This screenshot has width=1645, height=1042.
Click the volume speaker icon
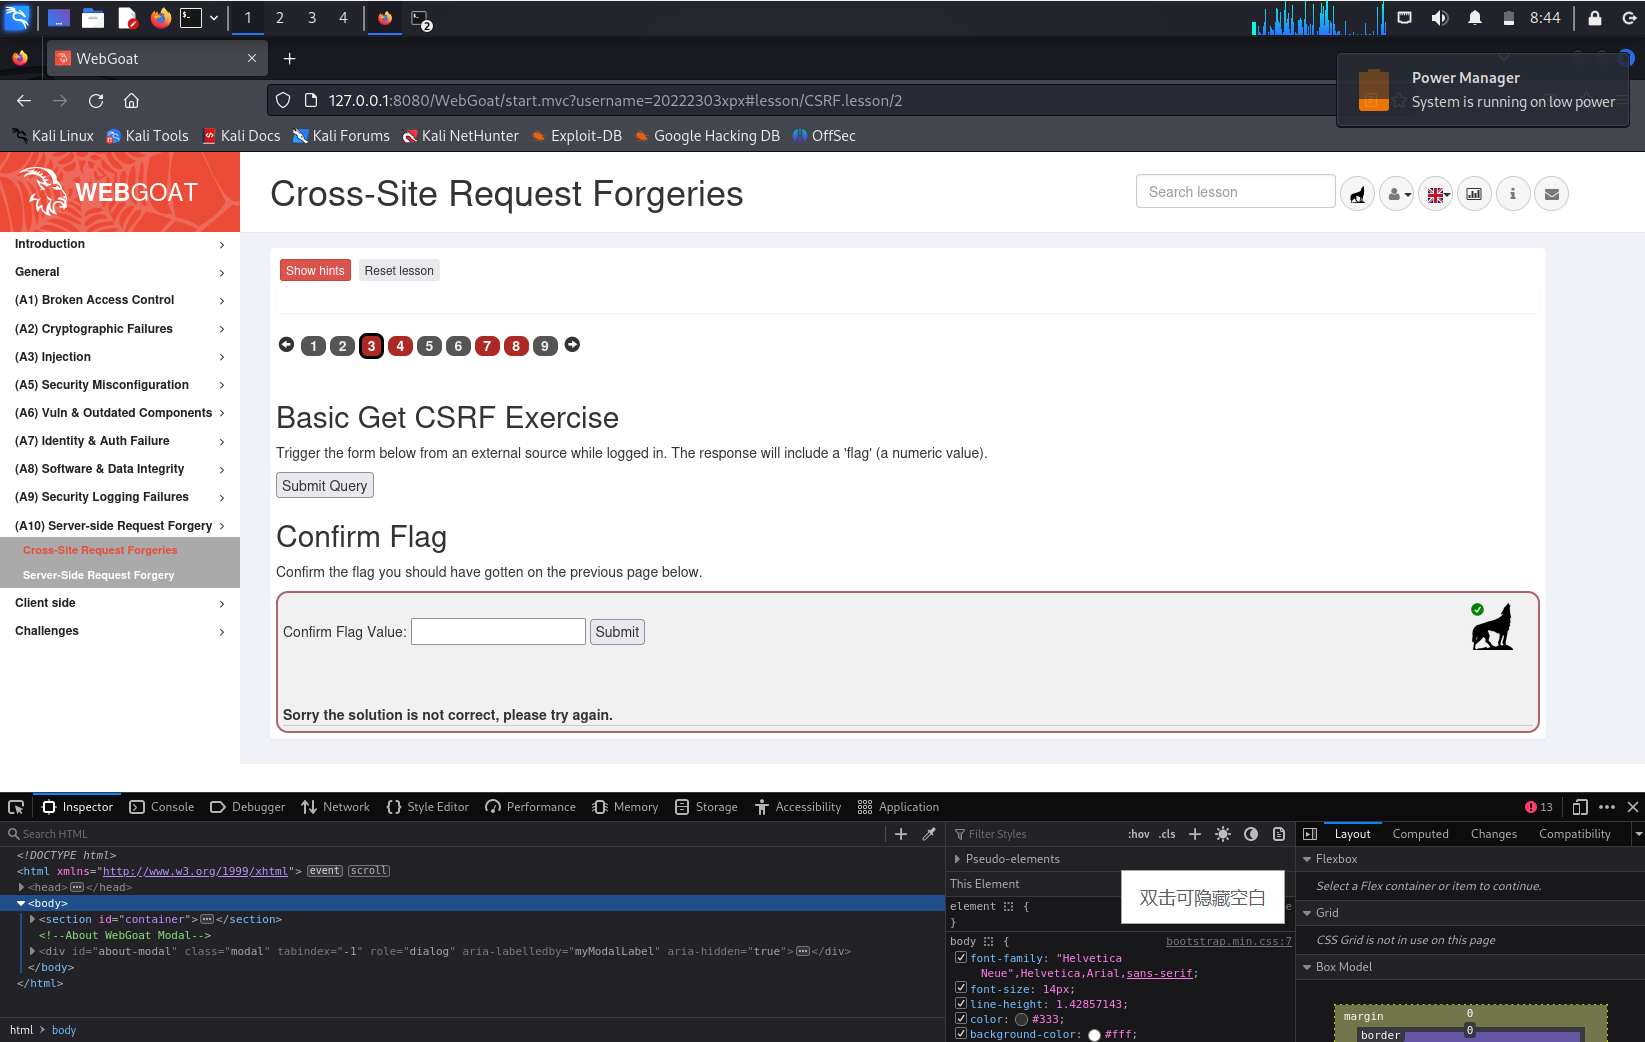click(1440, 18)
